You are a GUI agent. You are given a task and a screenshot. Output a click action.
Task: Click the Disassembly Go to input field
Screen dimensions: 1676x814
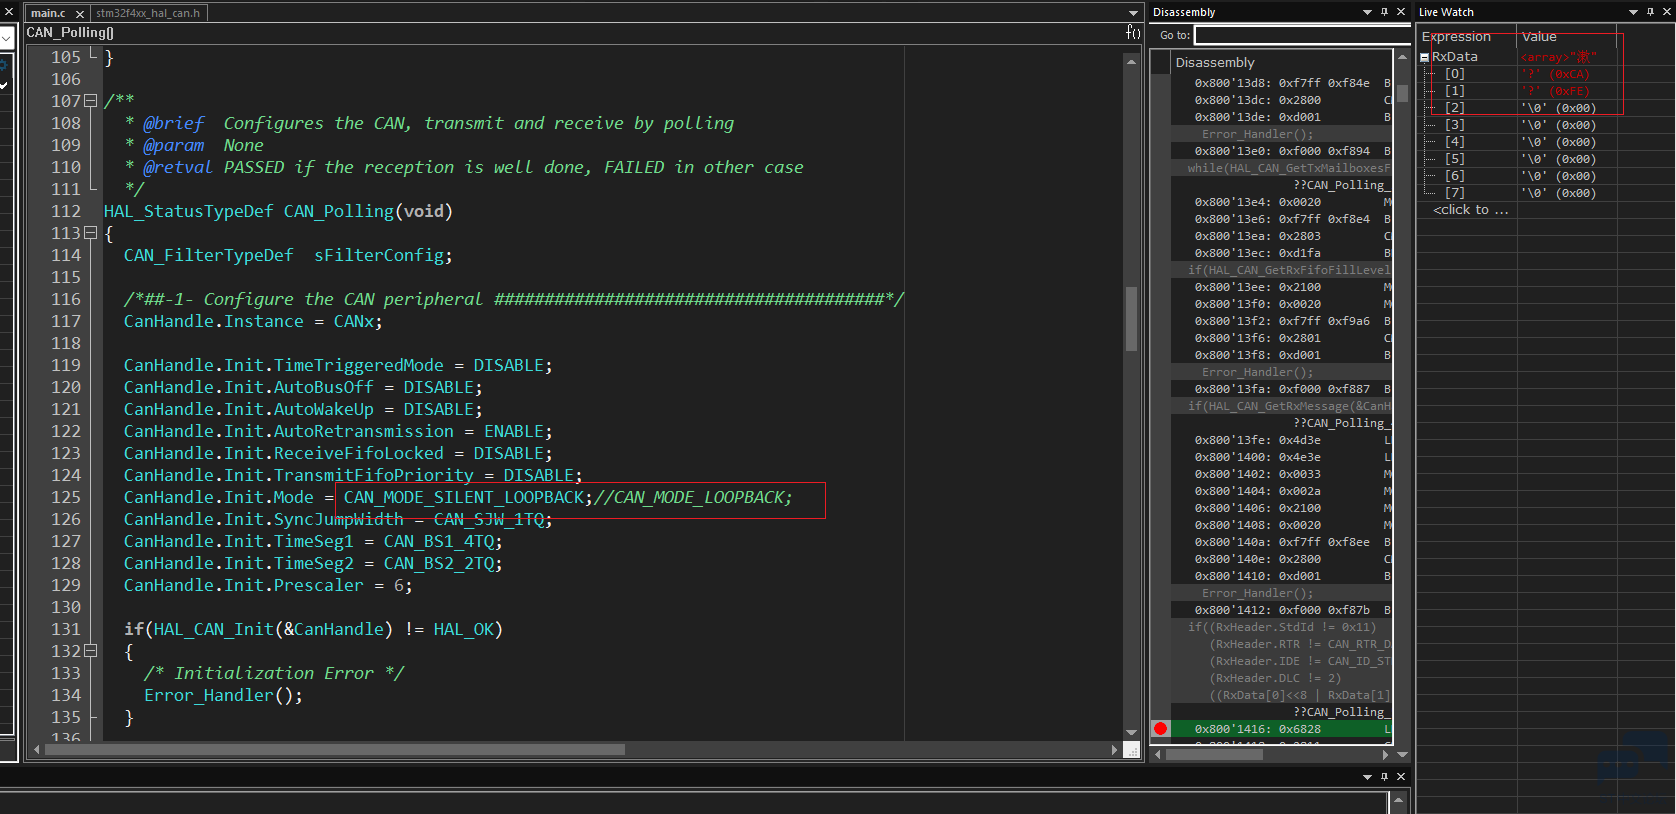point(1302,35)
